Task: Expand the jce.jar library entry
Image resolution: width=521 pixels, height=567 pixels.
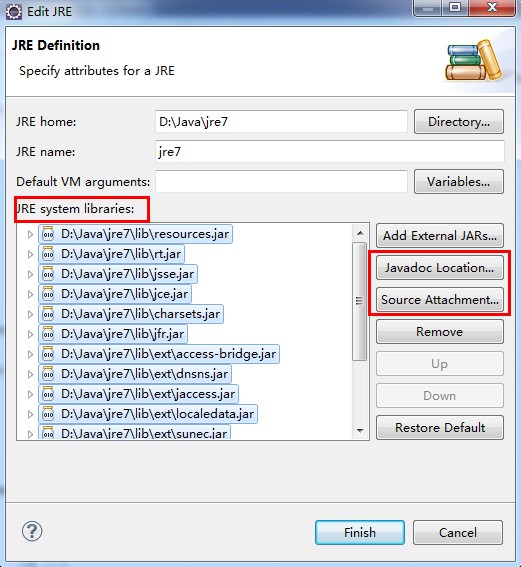Action: click(x=30, y=294)
